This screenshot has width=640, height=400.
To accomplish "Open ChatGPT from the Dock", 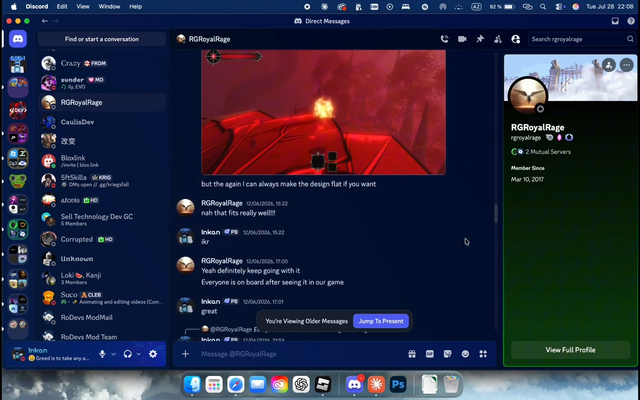I will point(301,384).
